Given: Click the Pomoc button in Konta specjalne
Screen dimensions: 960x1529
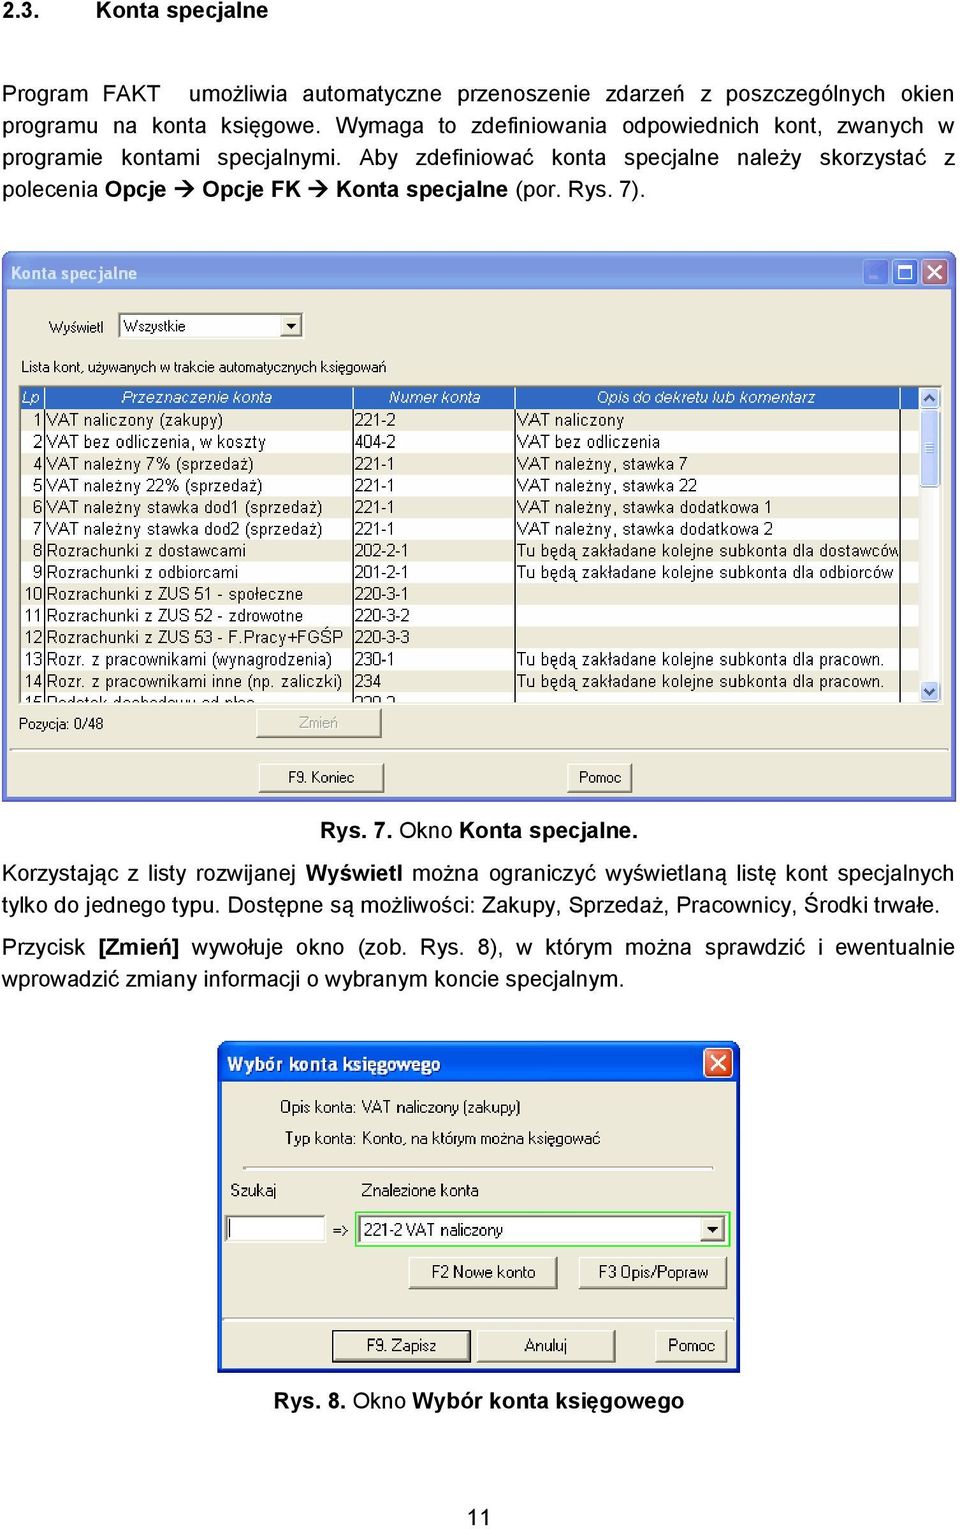Looking at the screenshot, I should point(600,777).
